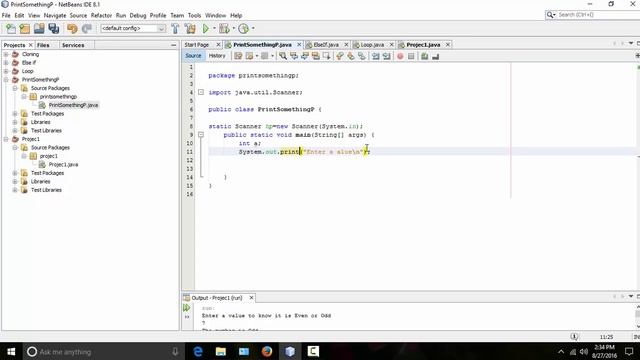This screenshot has width=640, height=360.
Task: Open the File menu
Action: click(x=6, y=15)
